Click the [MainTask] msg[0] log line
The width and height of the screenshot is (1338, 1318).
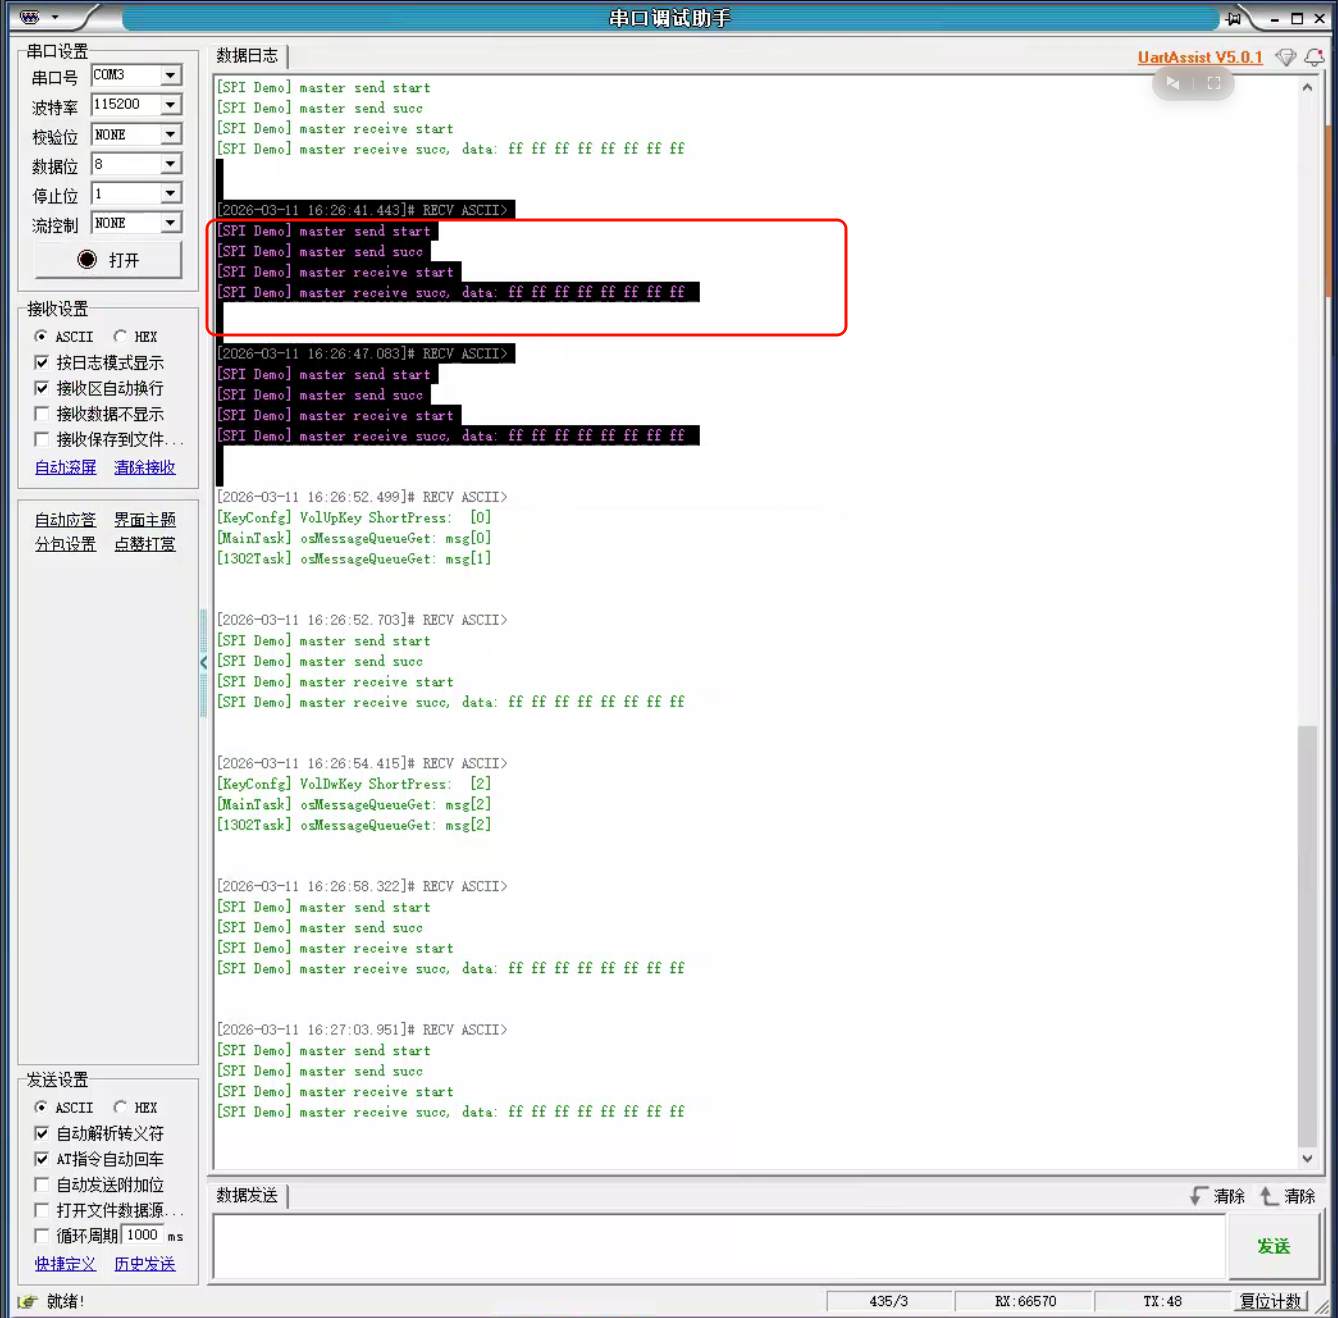pyautogui.click(x=354, y=538)
